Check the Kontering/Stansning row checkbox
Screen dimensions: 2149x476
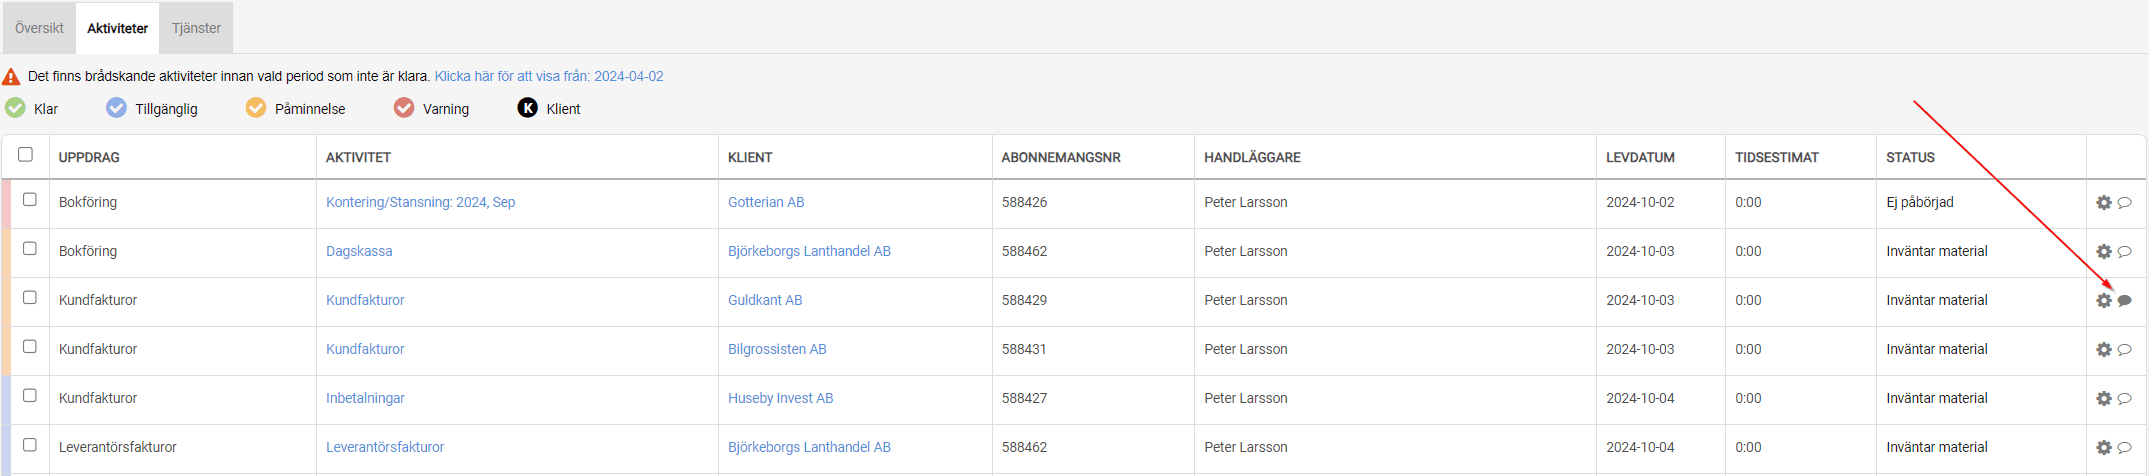tap(30, 200)
